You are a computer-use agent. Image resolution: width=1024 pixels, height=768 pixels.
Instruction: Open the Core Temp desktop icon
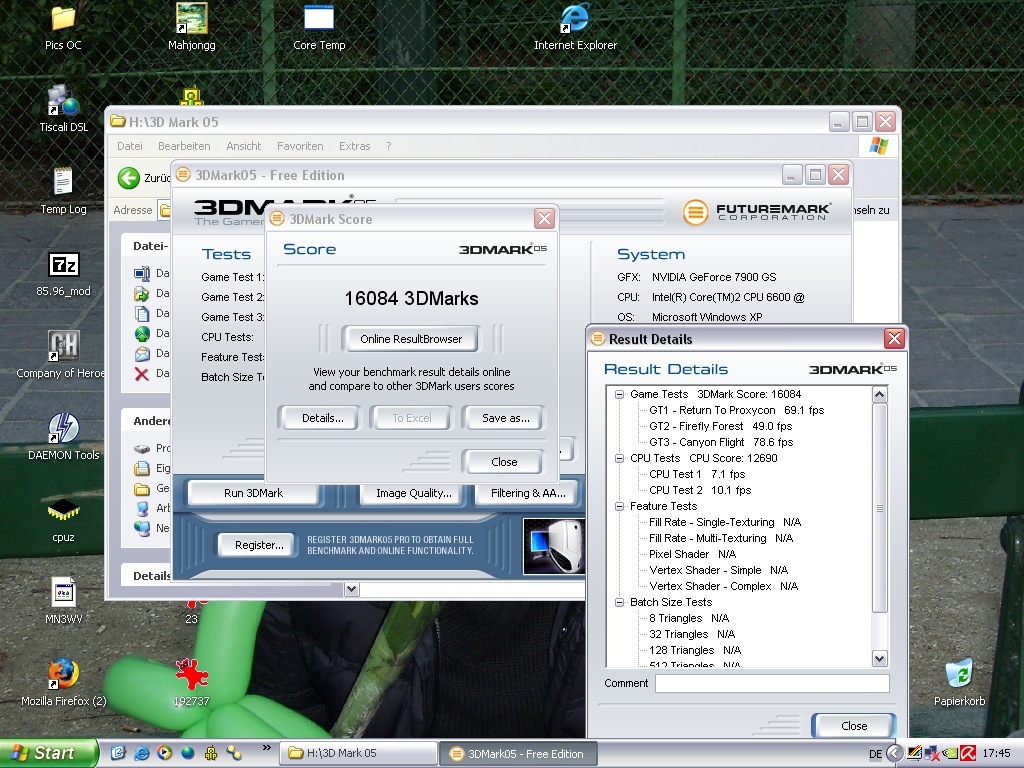click(319, 19)
